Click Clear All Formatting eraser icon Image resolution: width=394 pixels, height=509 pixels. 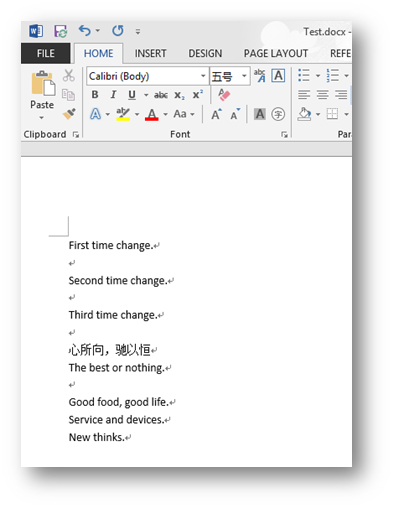click(224, 95)
